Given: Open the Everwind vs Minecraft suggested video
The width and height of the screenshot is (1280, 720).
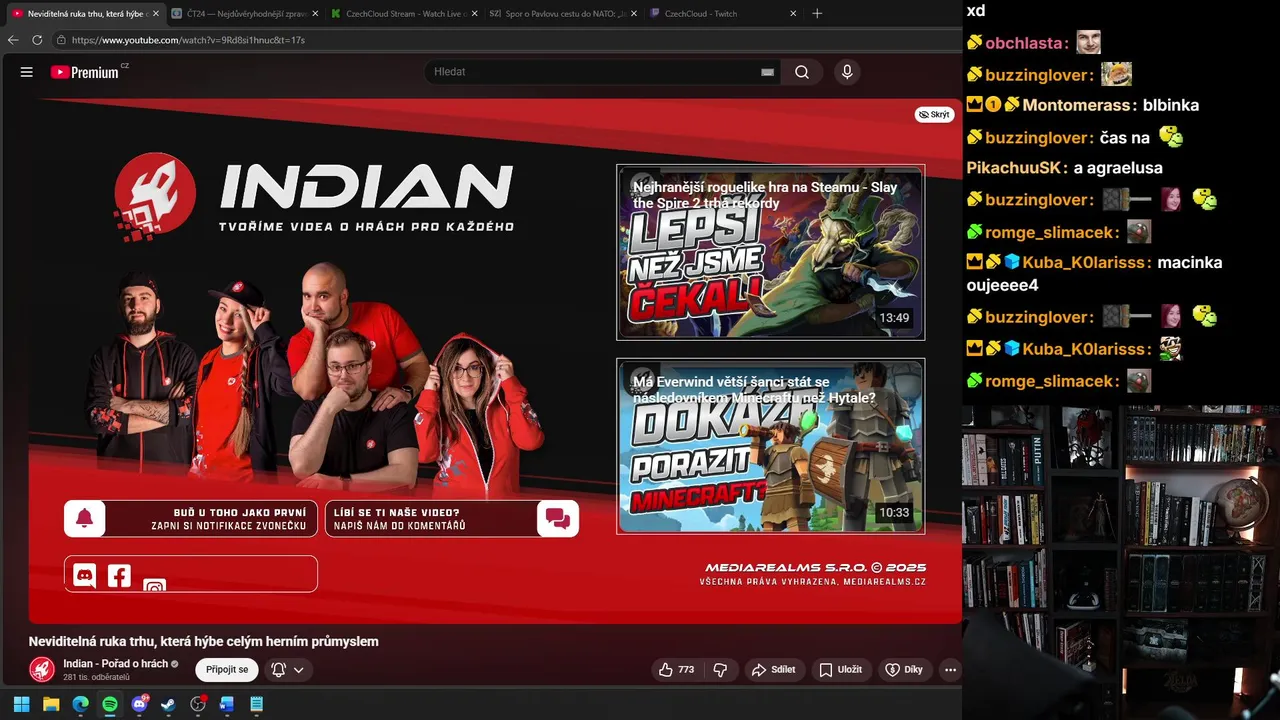Looking at the screenshot, I should coord(770,446).
